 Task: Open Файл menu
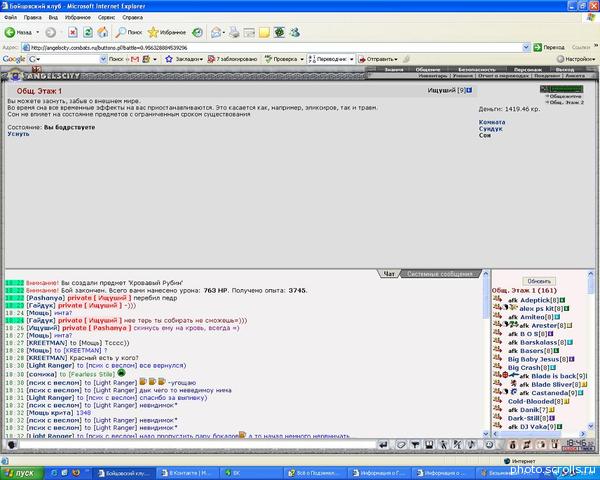click(10, 17)
